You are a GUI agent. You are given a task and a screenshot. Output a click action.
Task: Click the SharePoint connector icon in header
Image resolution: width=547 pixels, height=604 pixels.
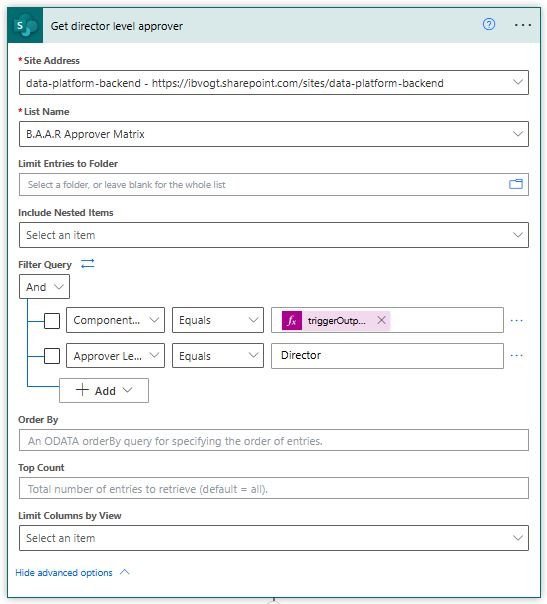coord(25,25)
